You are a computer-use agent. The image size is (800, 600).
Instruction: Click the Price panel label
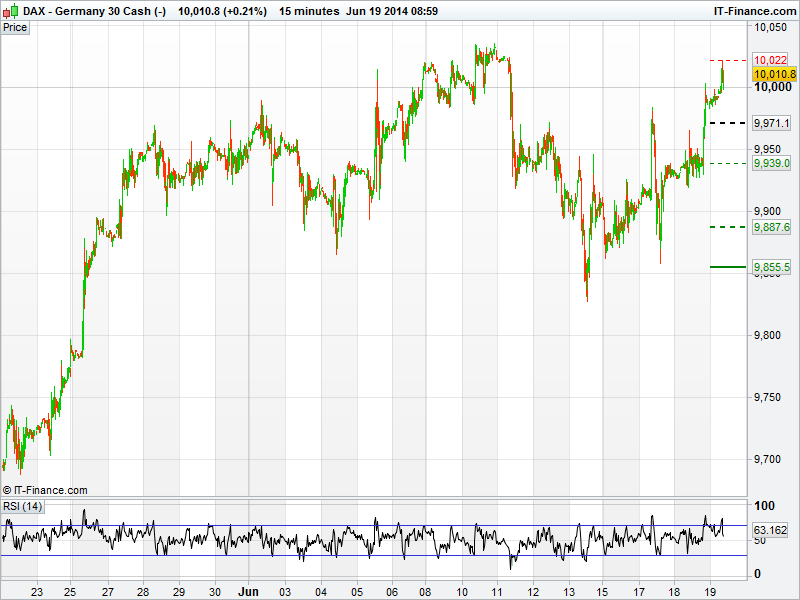(x=15, y=27)
